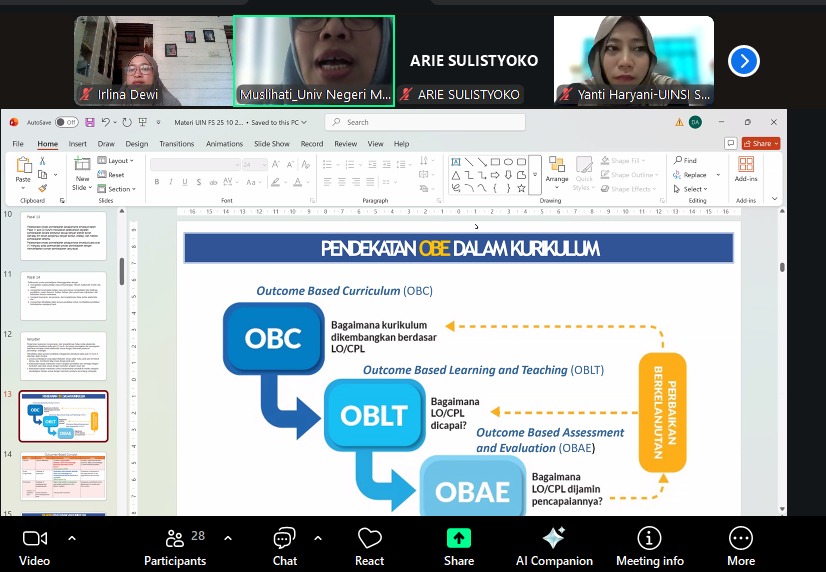Click the More options icon
This screenshot has width=826, height=572.
coord(741,538)
